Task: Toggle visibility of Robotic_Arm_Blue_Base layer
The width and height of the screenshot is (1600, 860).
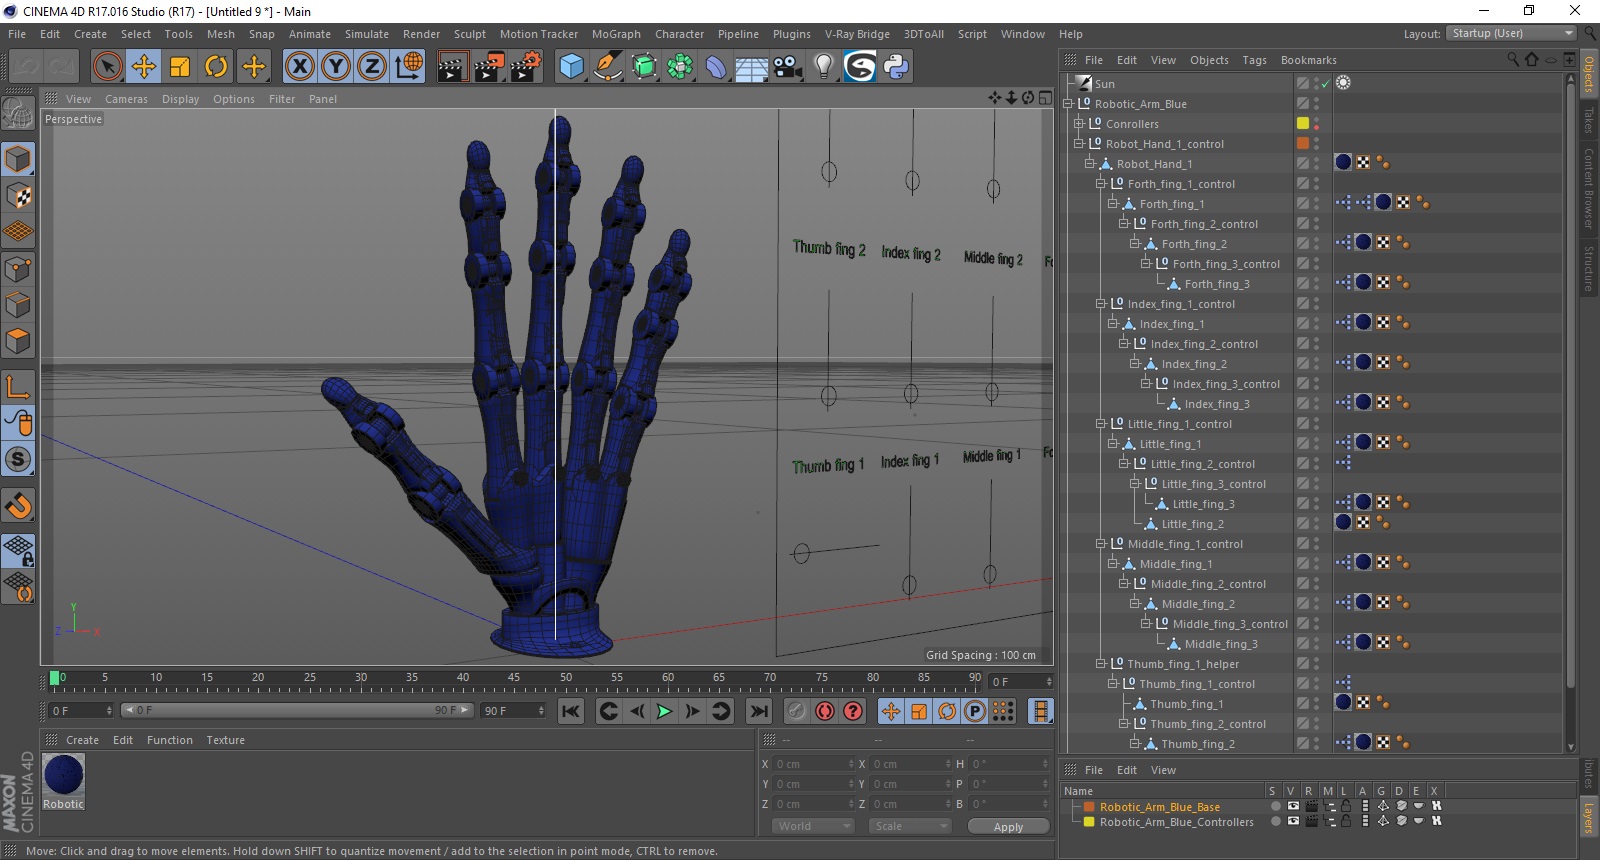Action: [x=1293, y=806]
